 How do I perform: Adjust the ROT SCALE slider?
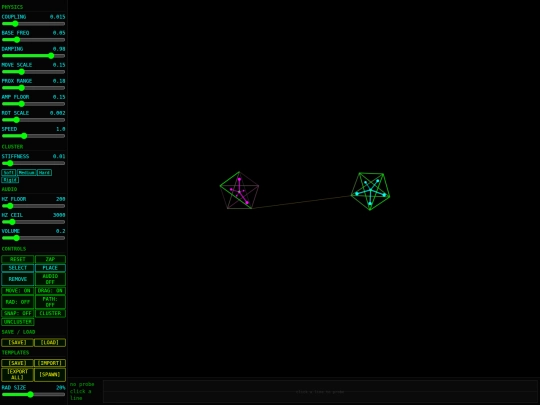[x=33, y=120]
